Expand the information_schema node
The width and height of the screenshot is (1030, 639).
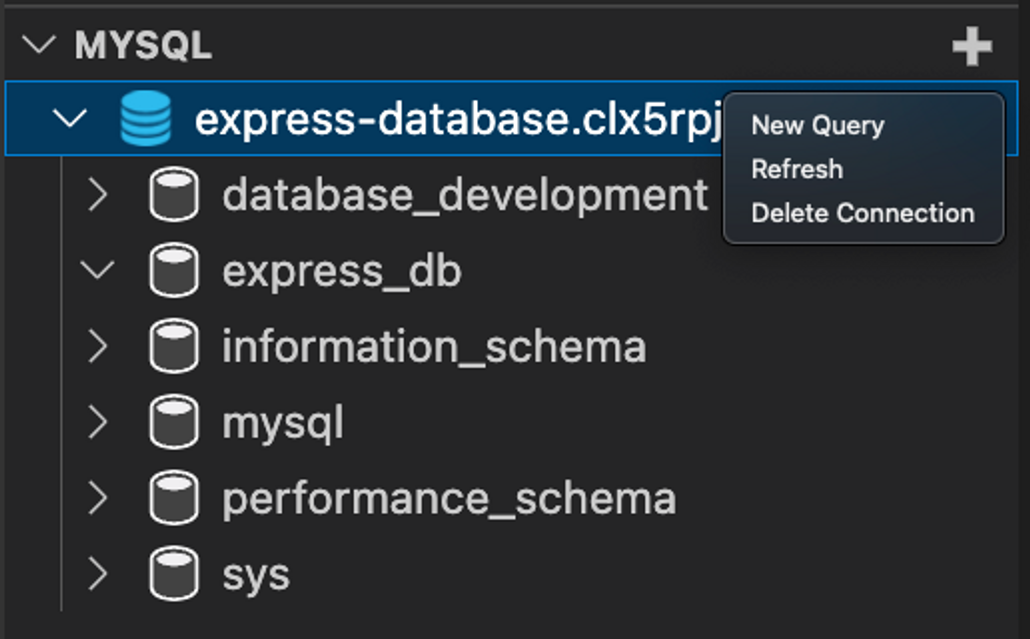point(97,347)
